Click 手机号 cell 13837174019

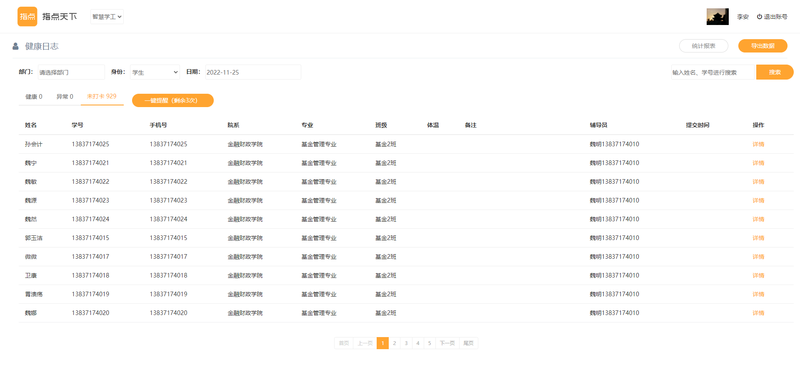pyautogui.click(x=168, y=294)
